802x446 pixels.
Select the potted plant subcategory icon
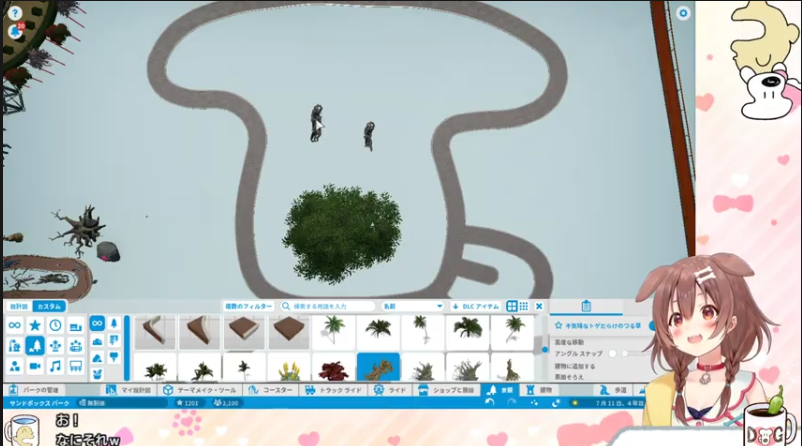97,374
